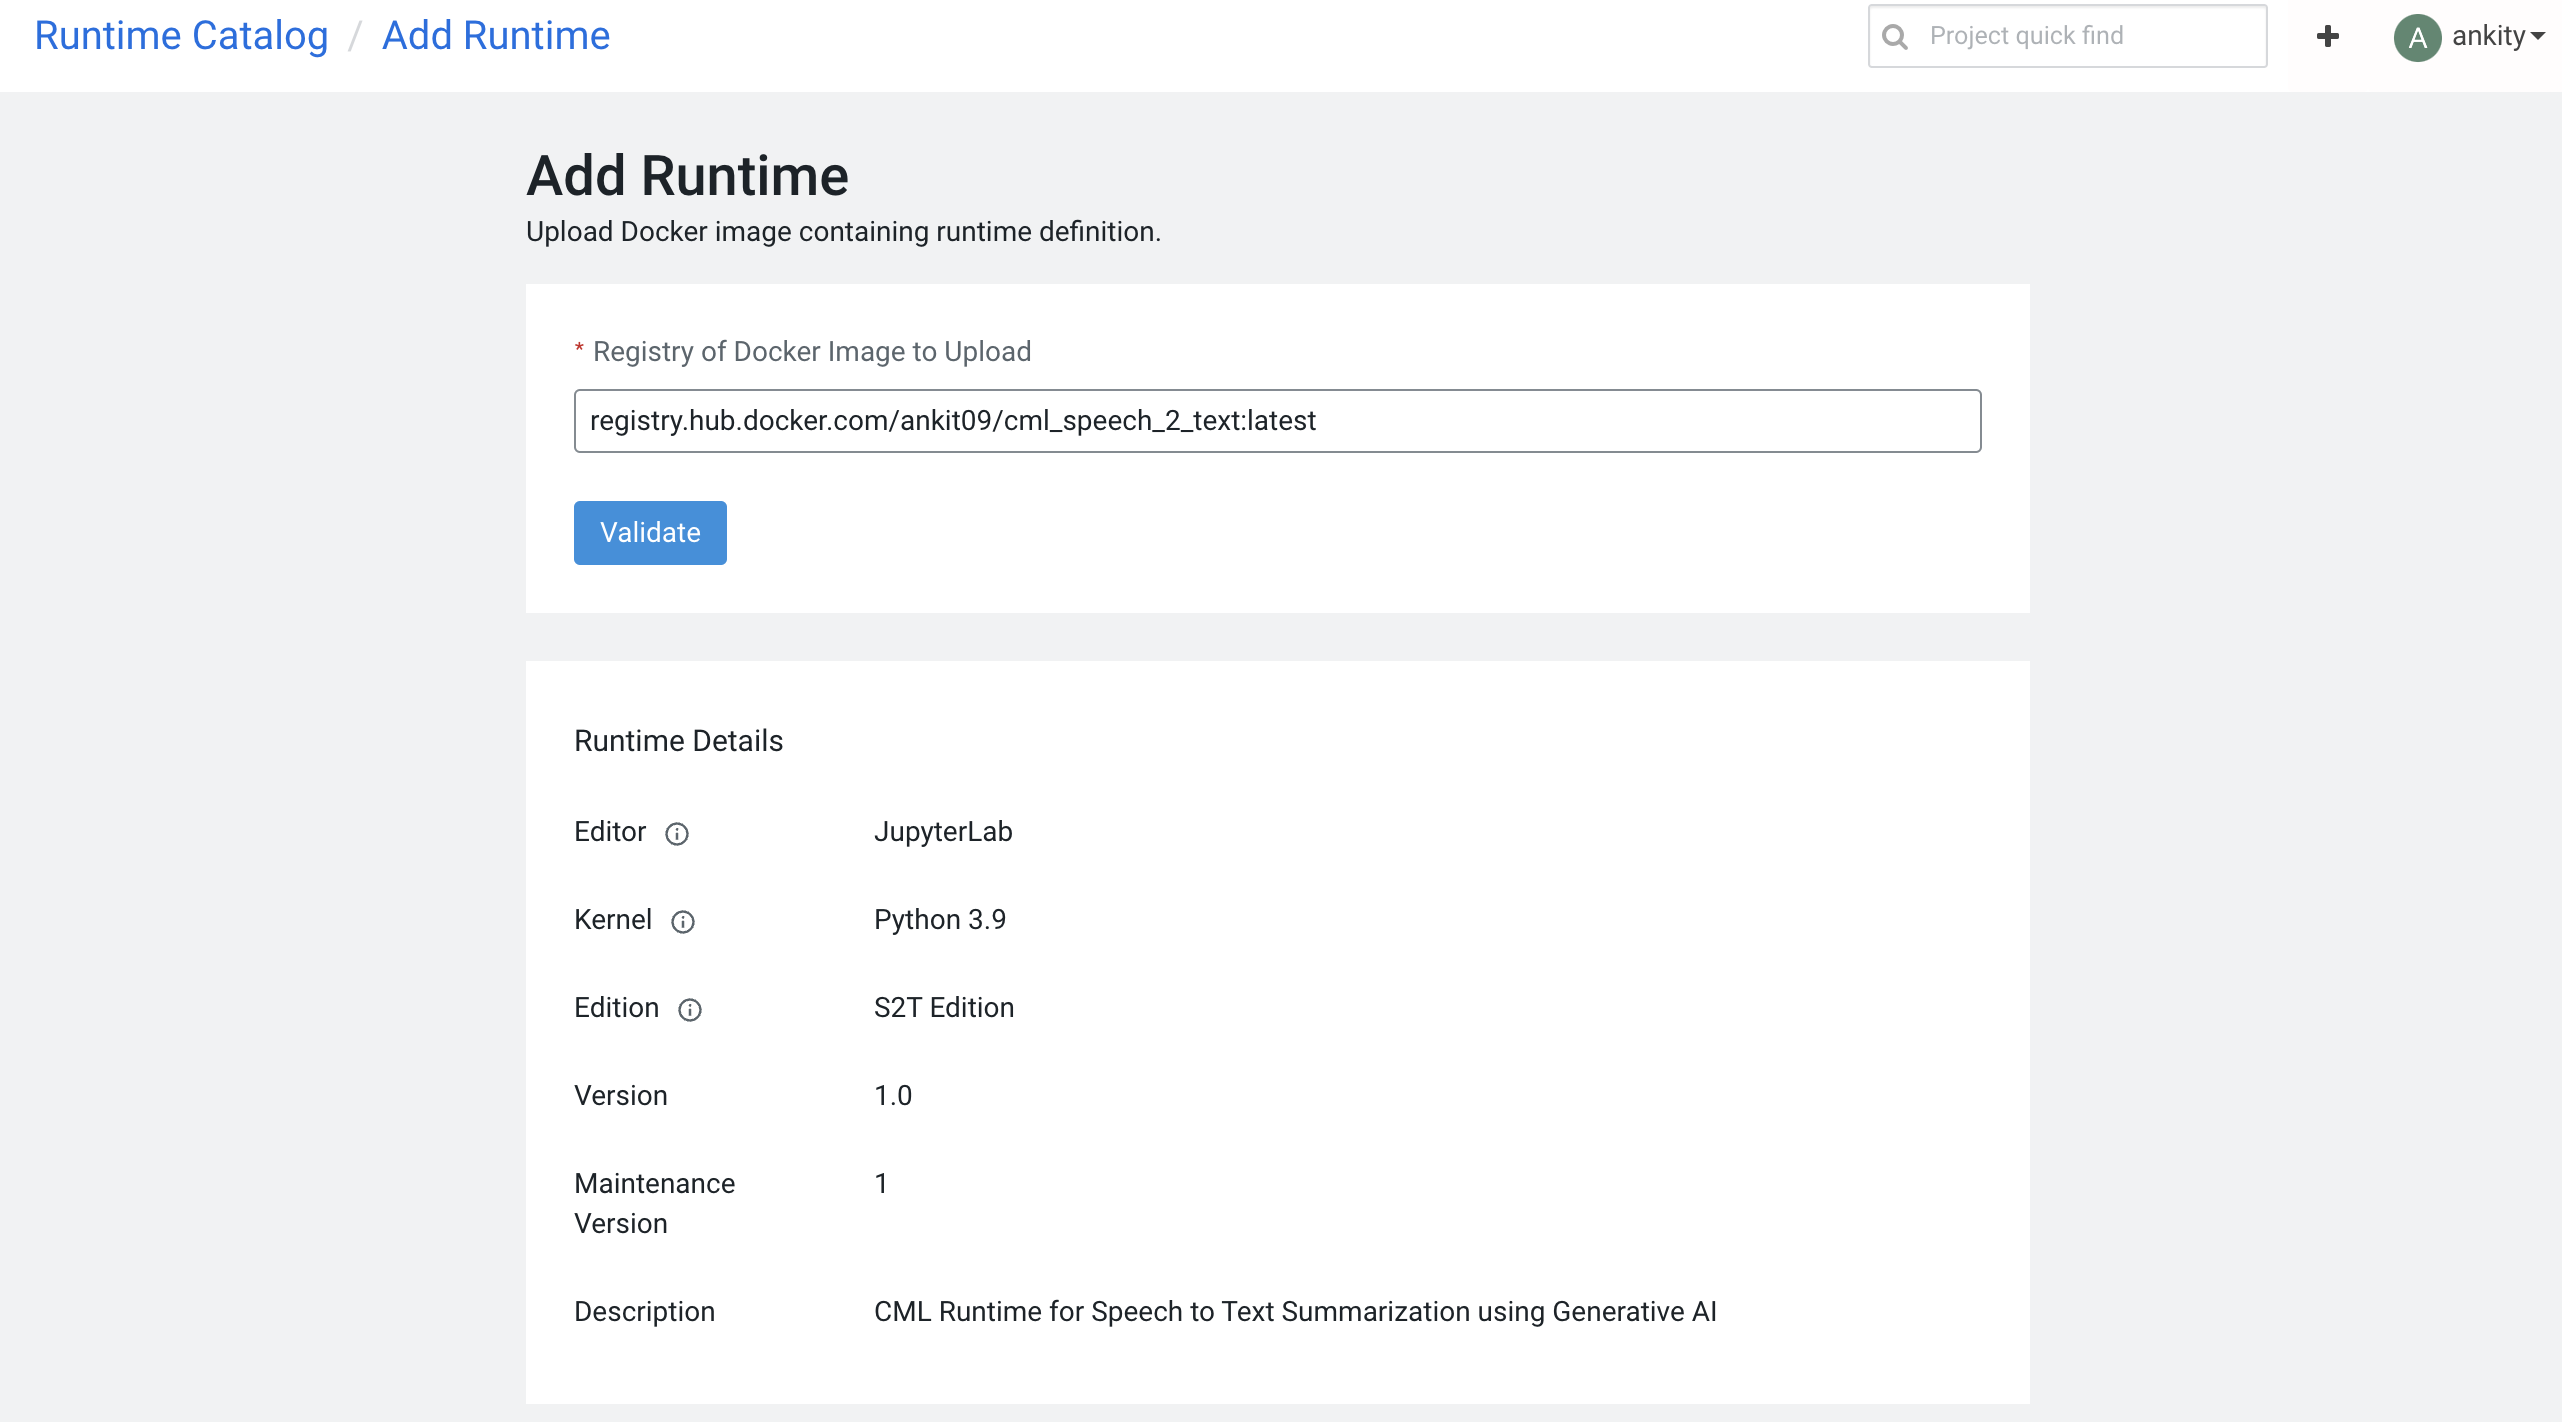The height and width of the screenshot is (1422, 2562).
Task: Click the Validate button
Action: click(x=650, y=533)
